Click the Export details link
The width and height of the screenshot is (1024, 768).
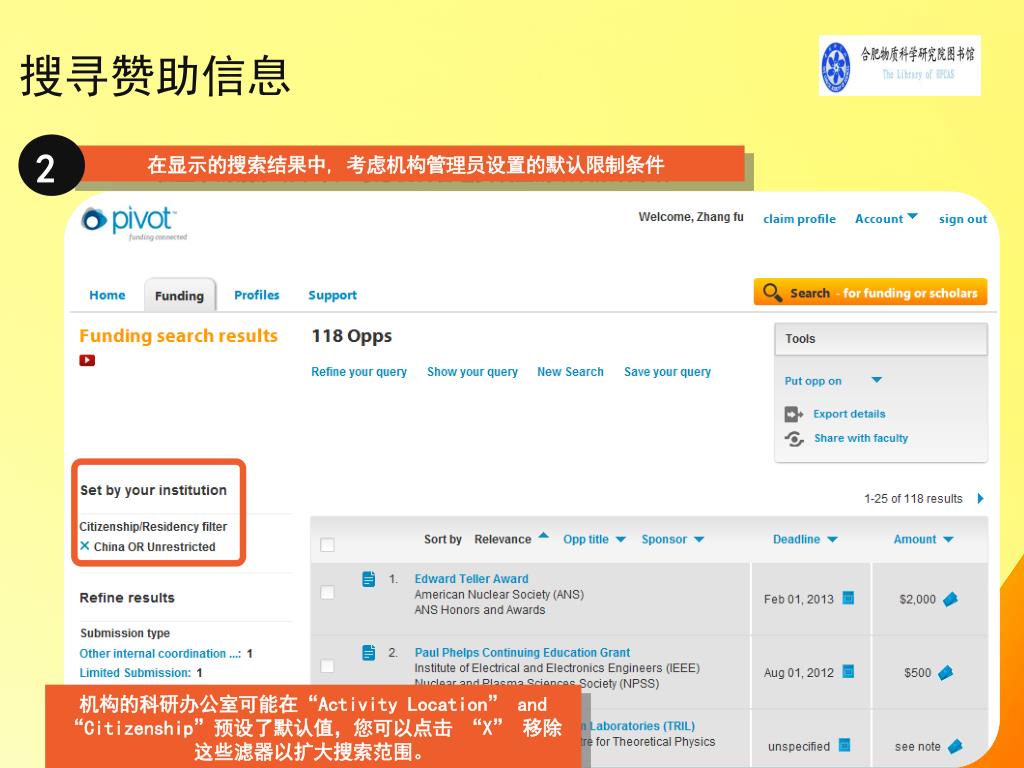click(x=849, y=414)
